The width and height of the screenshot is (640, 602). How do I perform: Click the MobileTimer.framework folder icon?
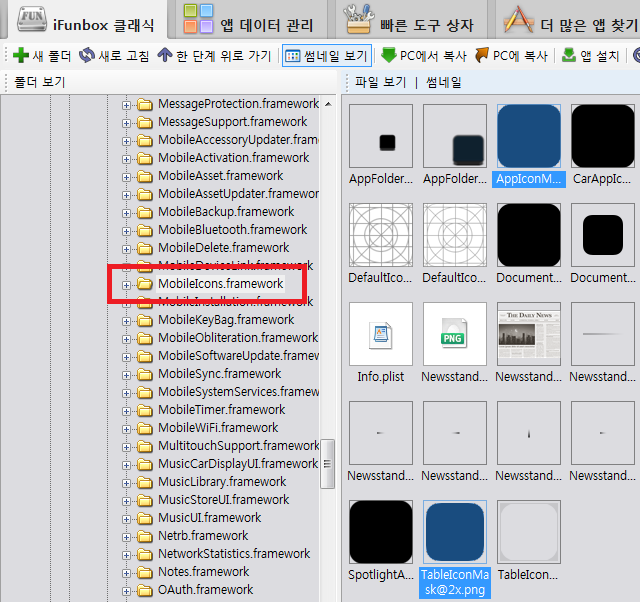coord(144,410)
